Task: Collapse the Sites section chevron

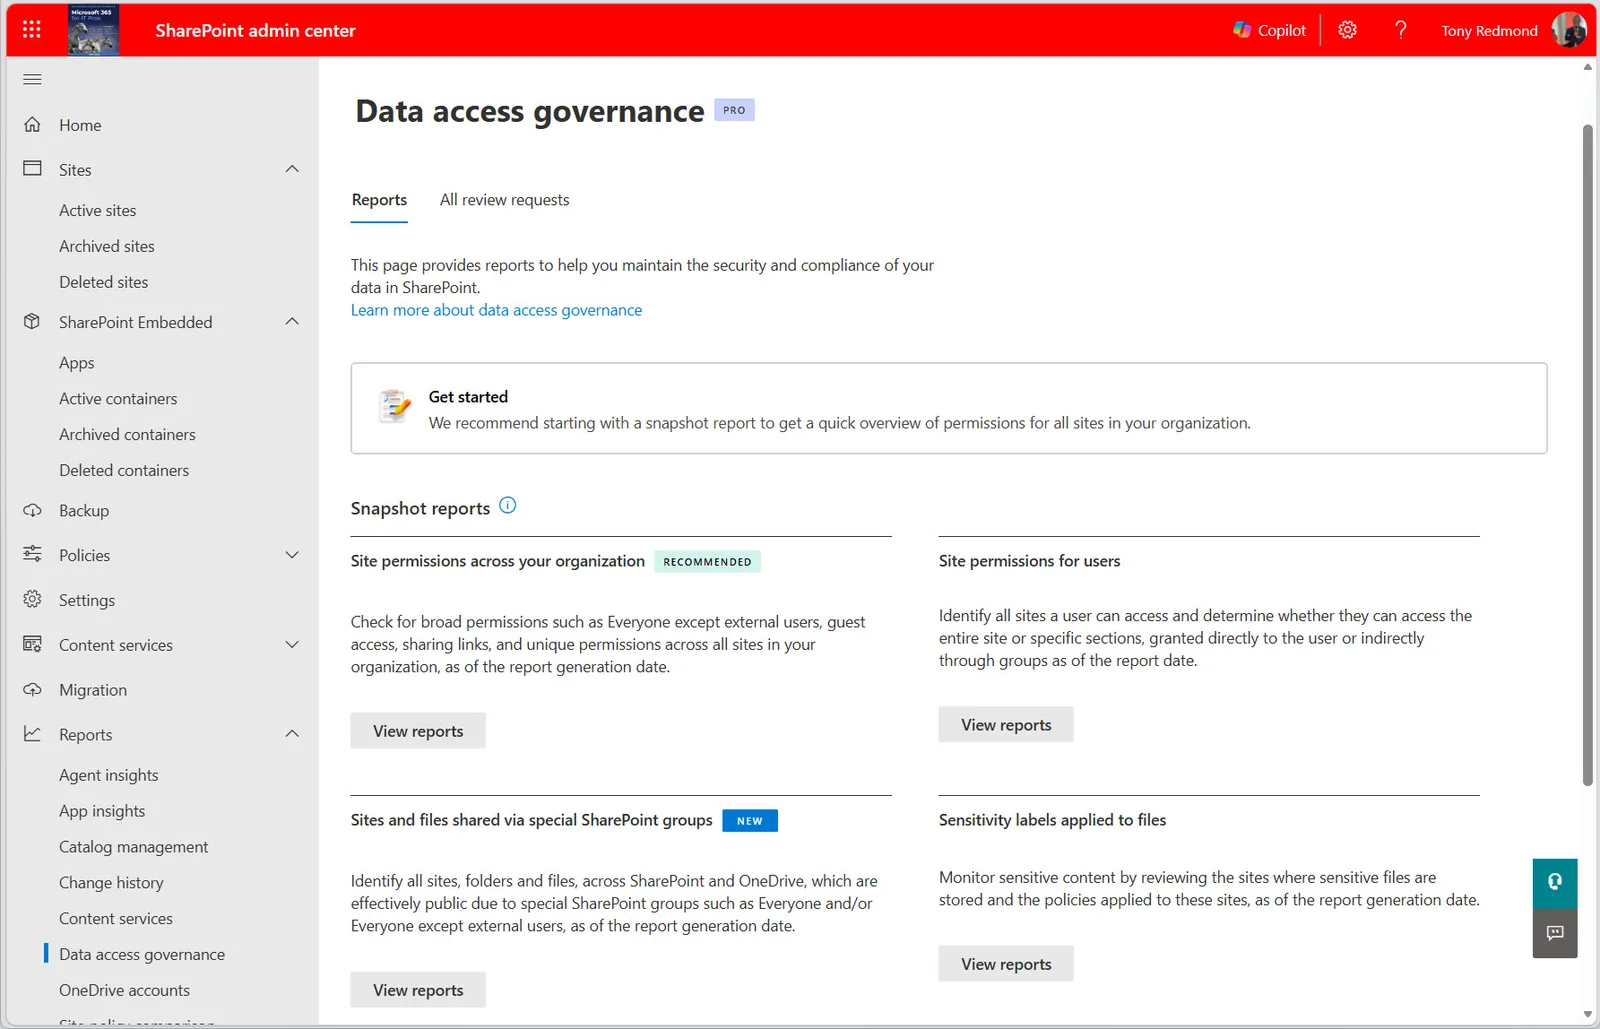Action: coord(292,169)
